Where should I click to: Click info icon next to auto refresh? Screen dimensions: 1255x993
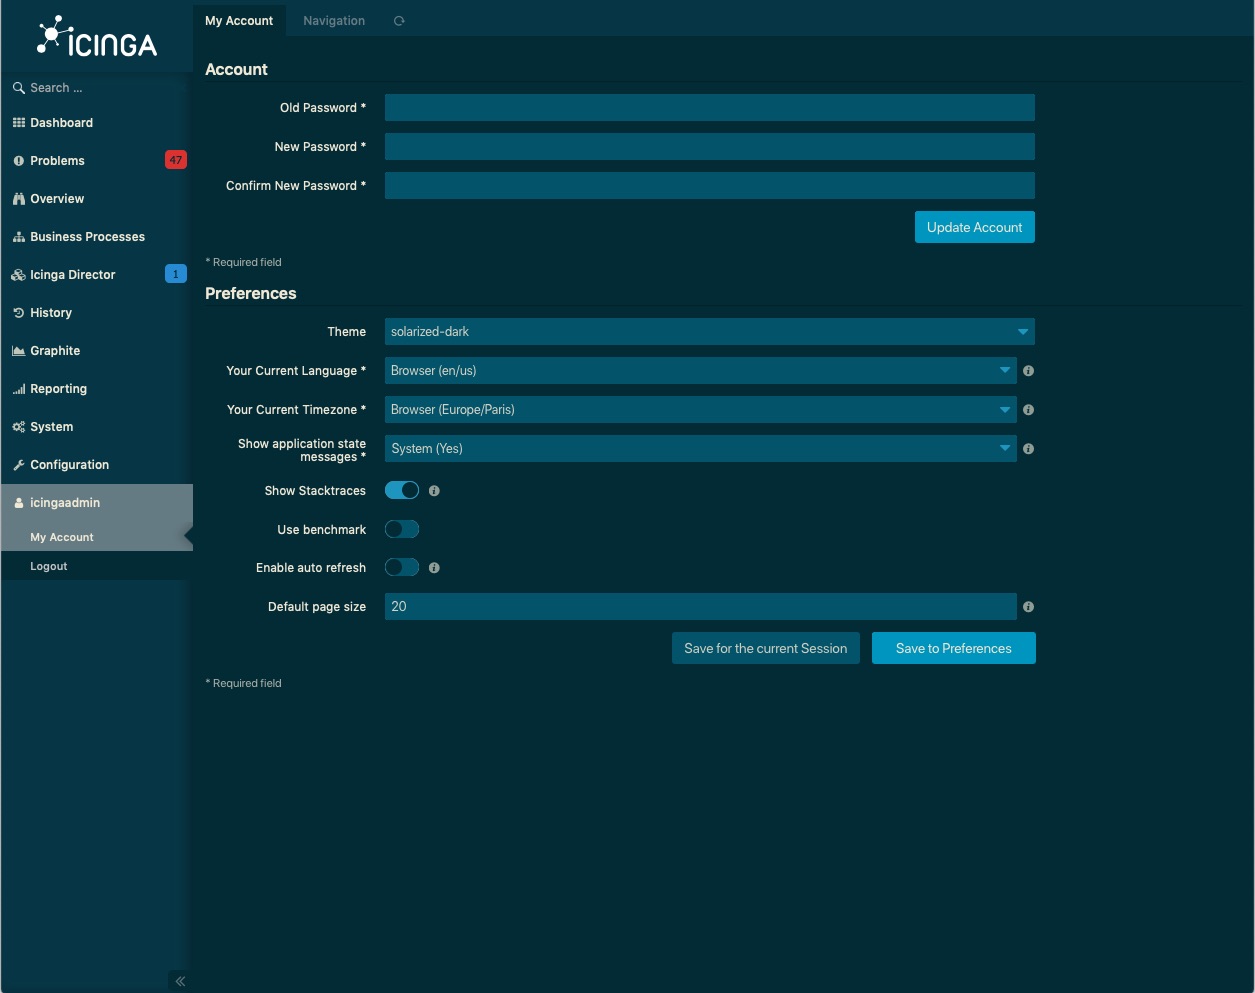[x=434, y=568]
